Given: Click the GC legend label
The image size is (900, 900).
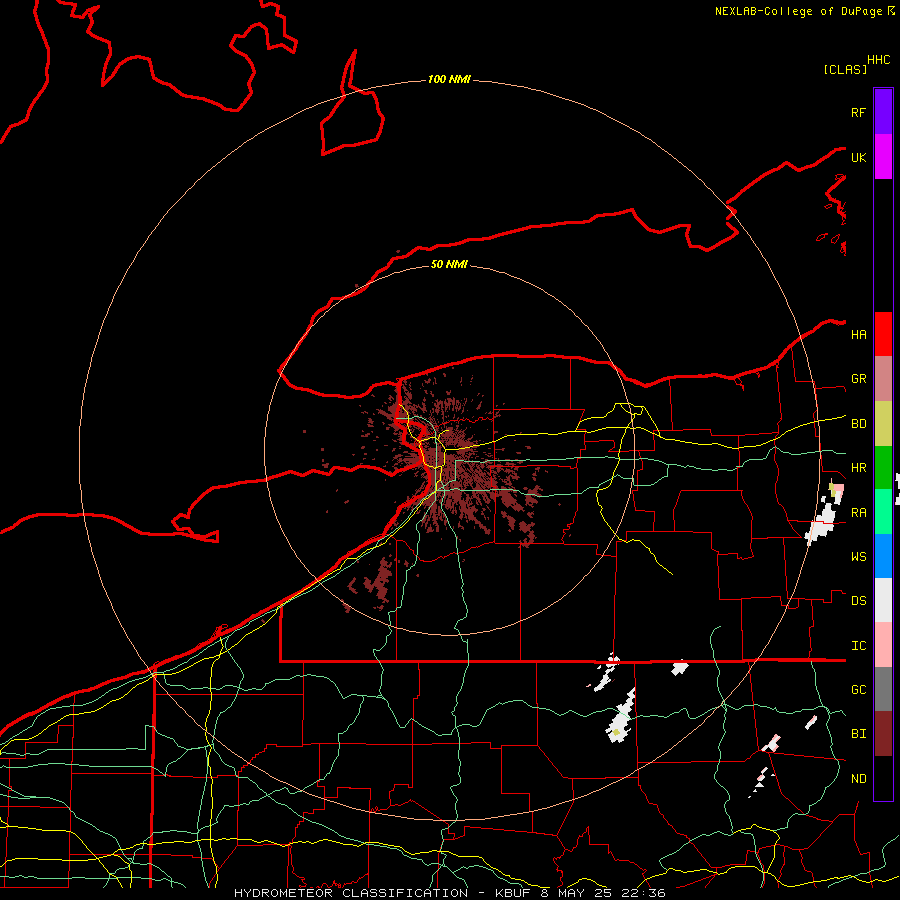Looking at the screenshot, I should [858, 690].
